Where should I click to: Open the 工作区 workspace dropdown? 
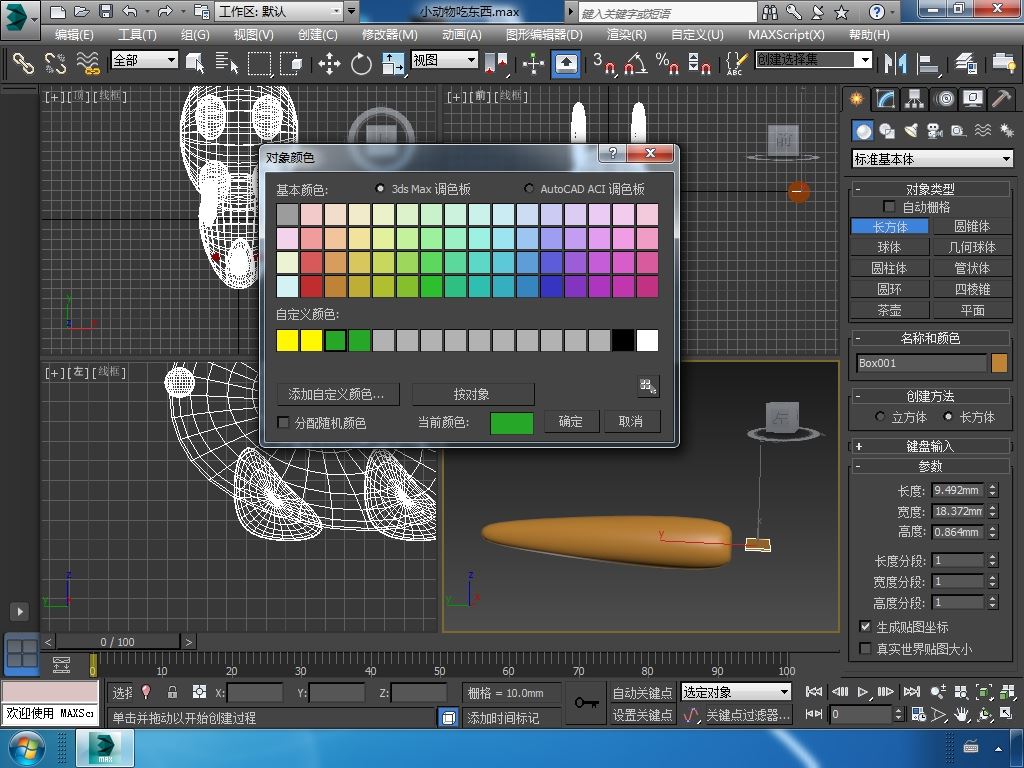[x=280, y=11]
